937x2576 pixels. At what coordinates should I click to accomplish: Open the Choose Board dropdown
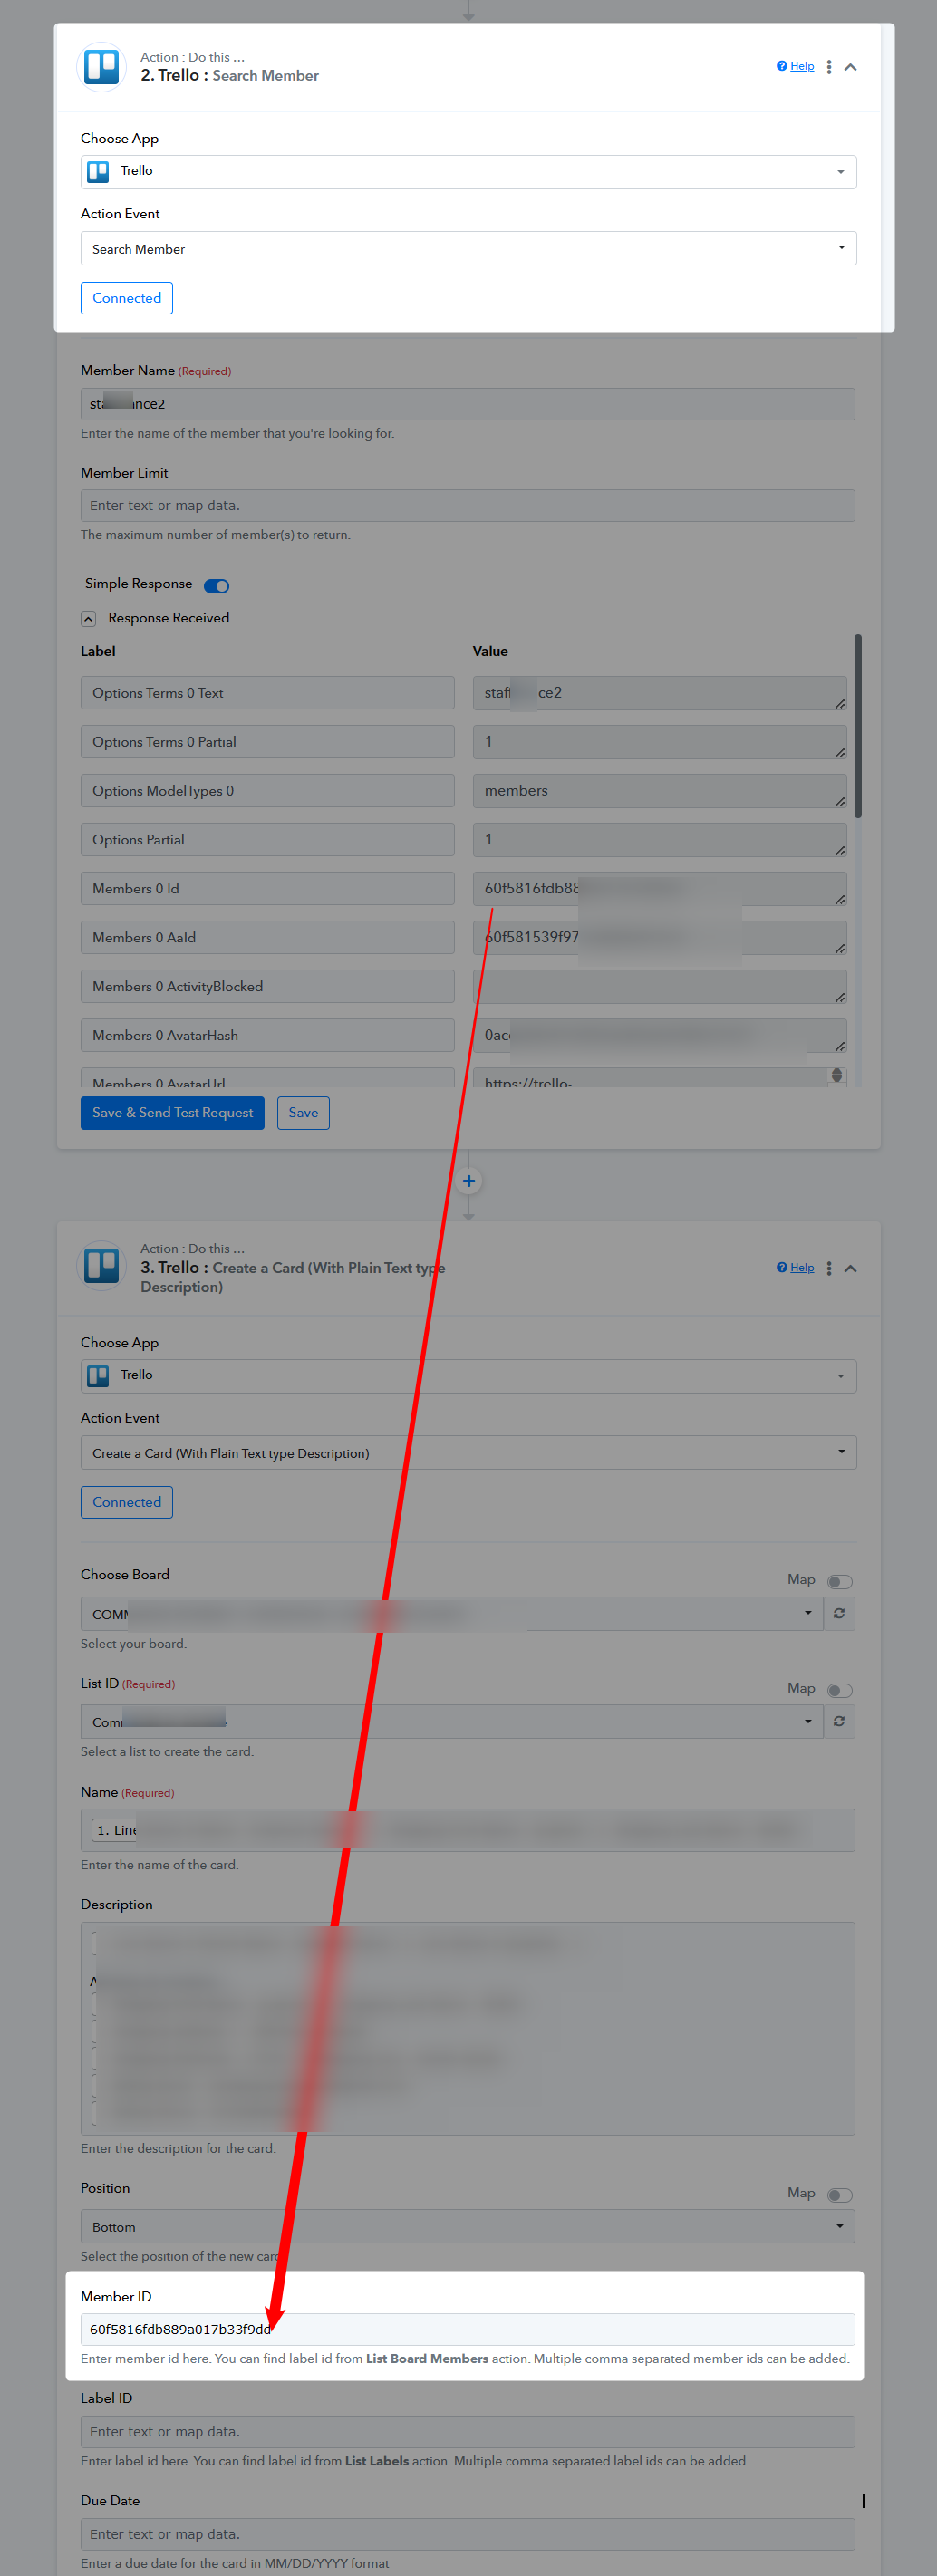click(452, 1613)
